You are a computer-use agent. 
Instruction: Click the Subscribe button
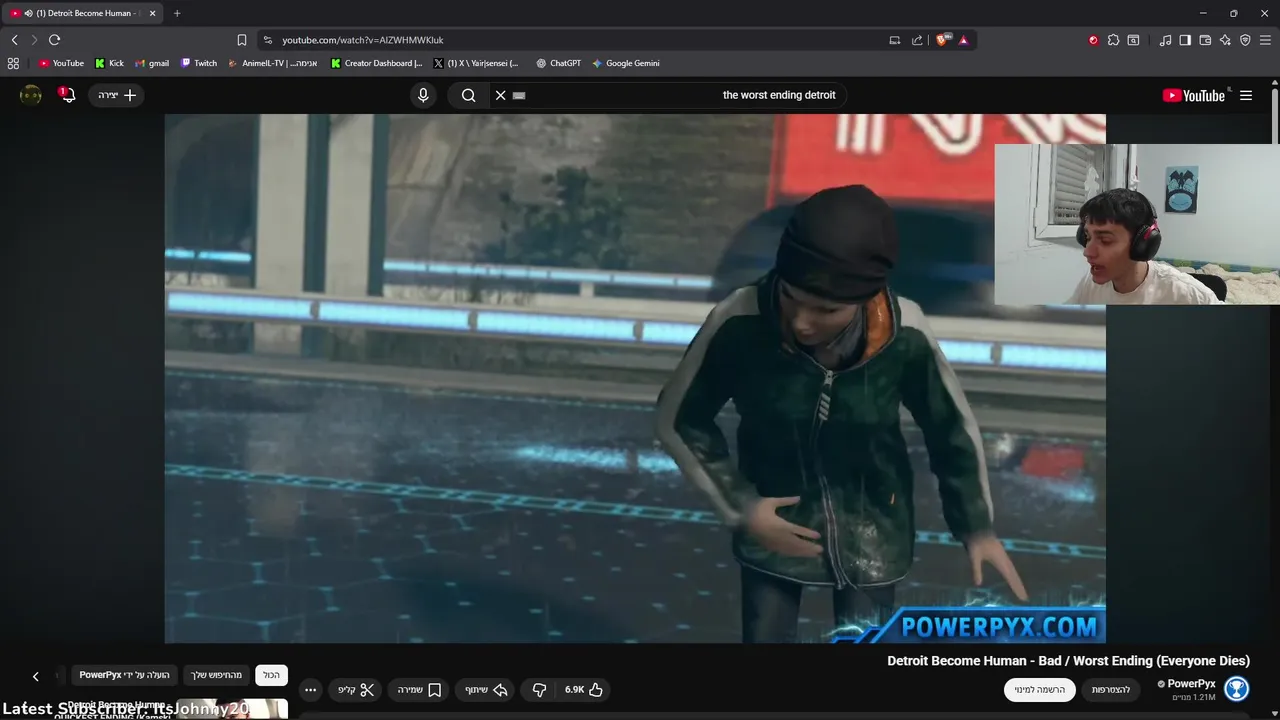(x=1040, y=690)
